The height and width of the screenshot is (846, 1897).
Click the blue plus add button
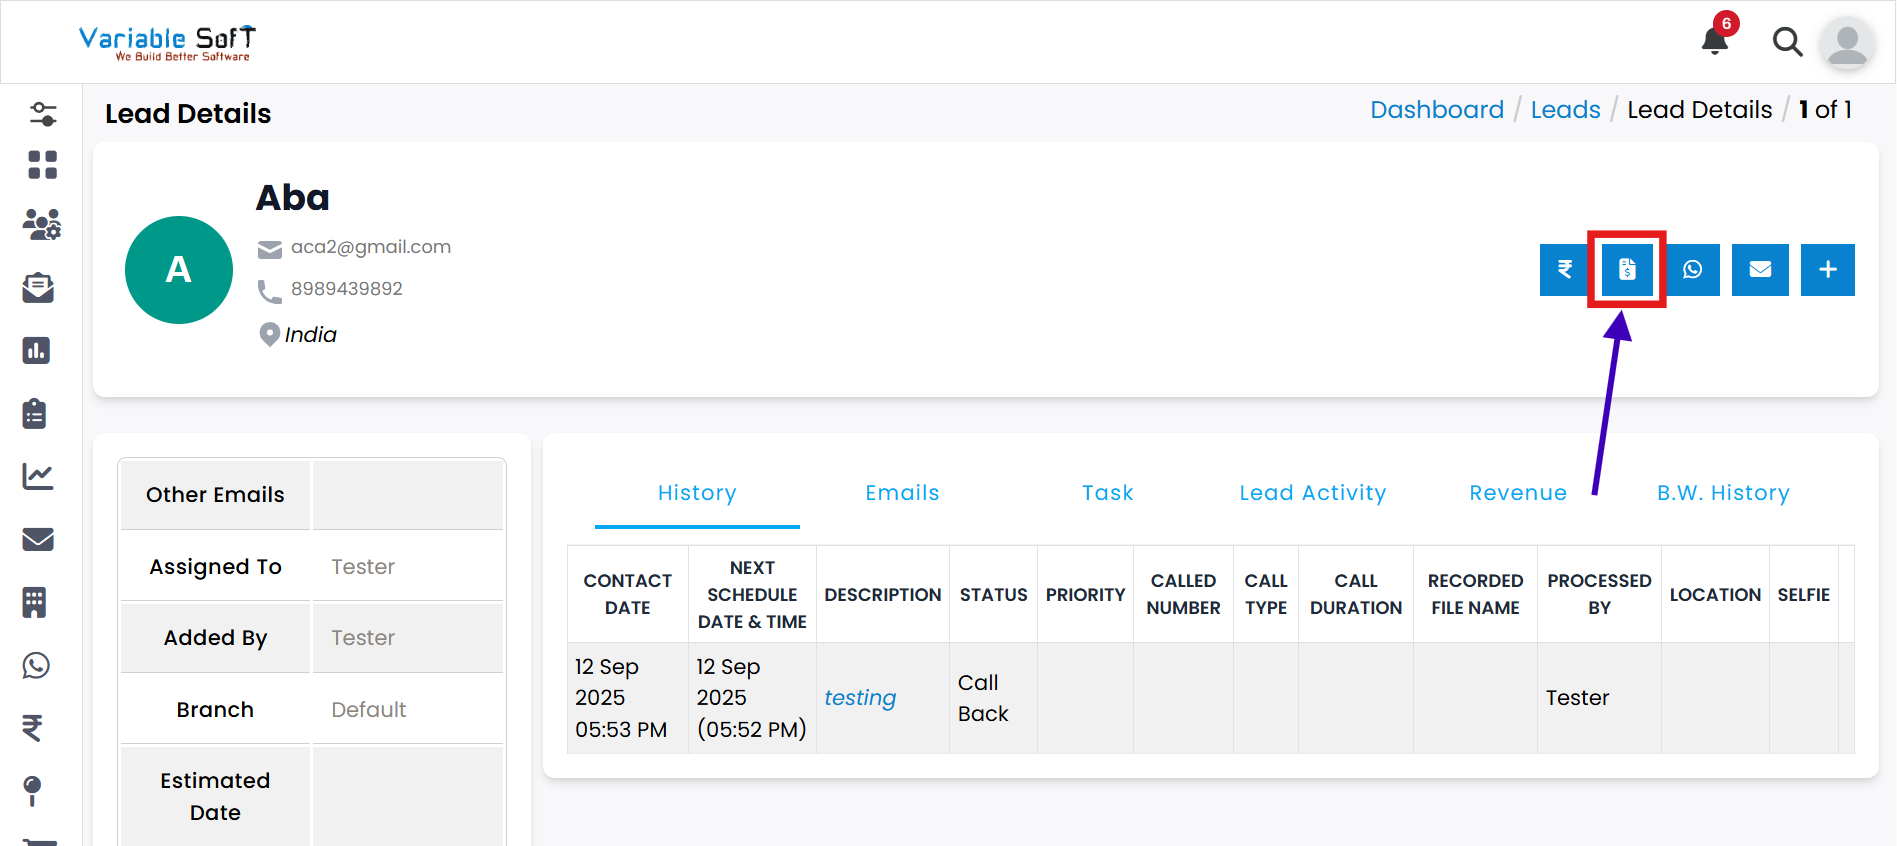1827,269
